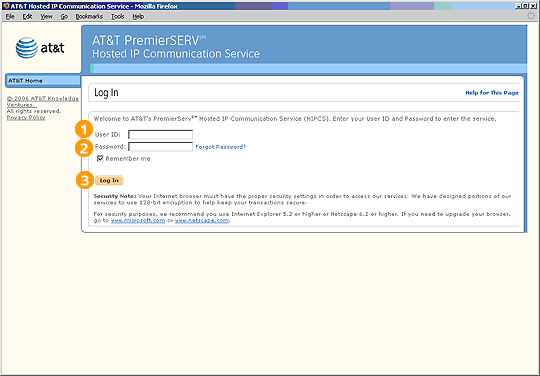Maximize the Firefox window
This screenshot has height=376, width=540.
525,6
